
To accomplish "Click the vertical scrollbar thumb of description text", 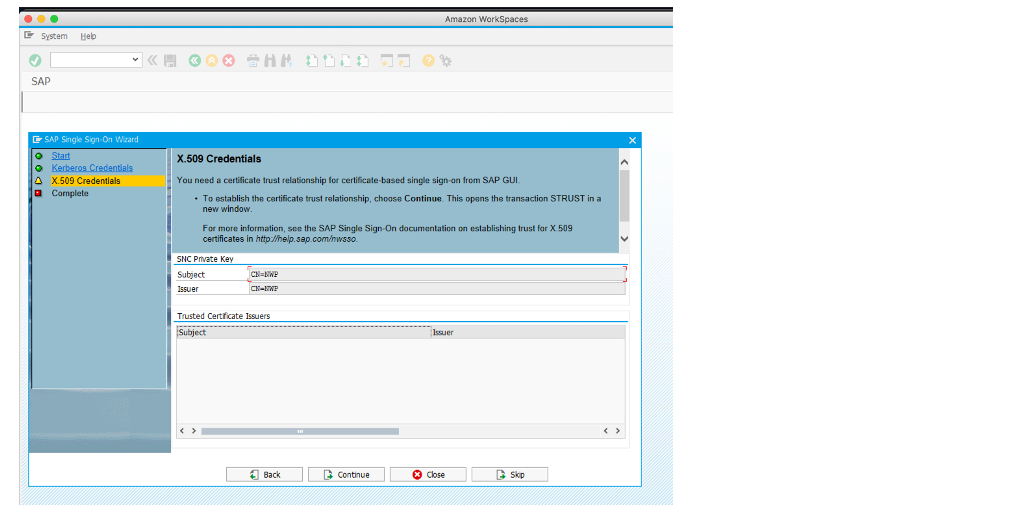I will [x=624, y=195].
